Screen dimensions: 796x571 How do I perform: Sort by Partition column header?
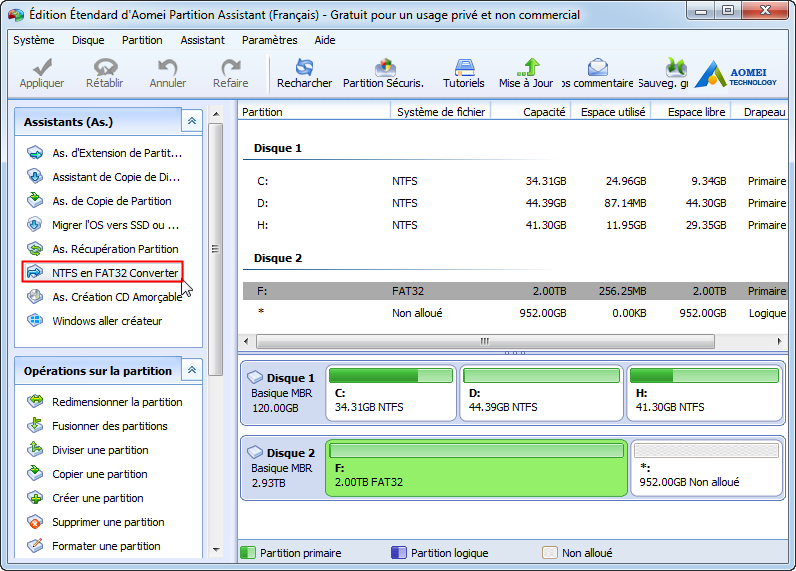(314, 112)
